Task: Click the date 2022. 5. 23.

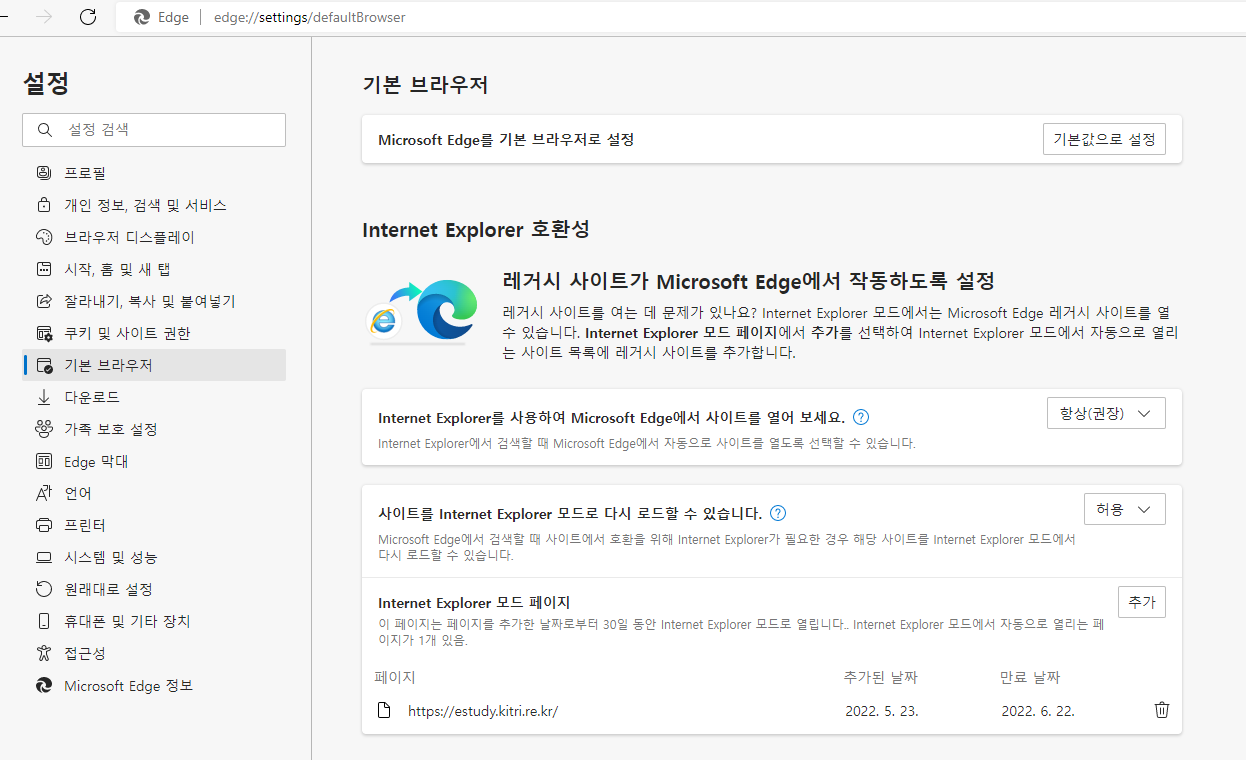Action: (x=882, y=711)
